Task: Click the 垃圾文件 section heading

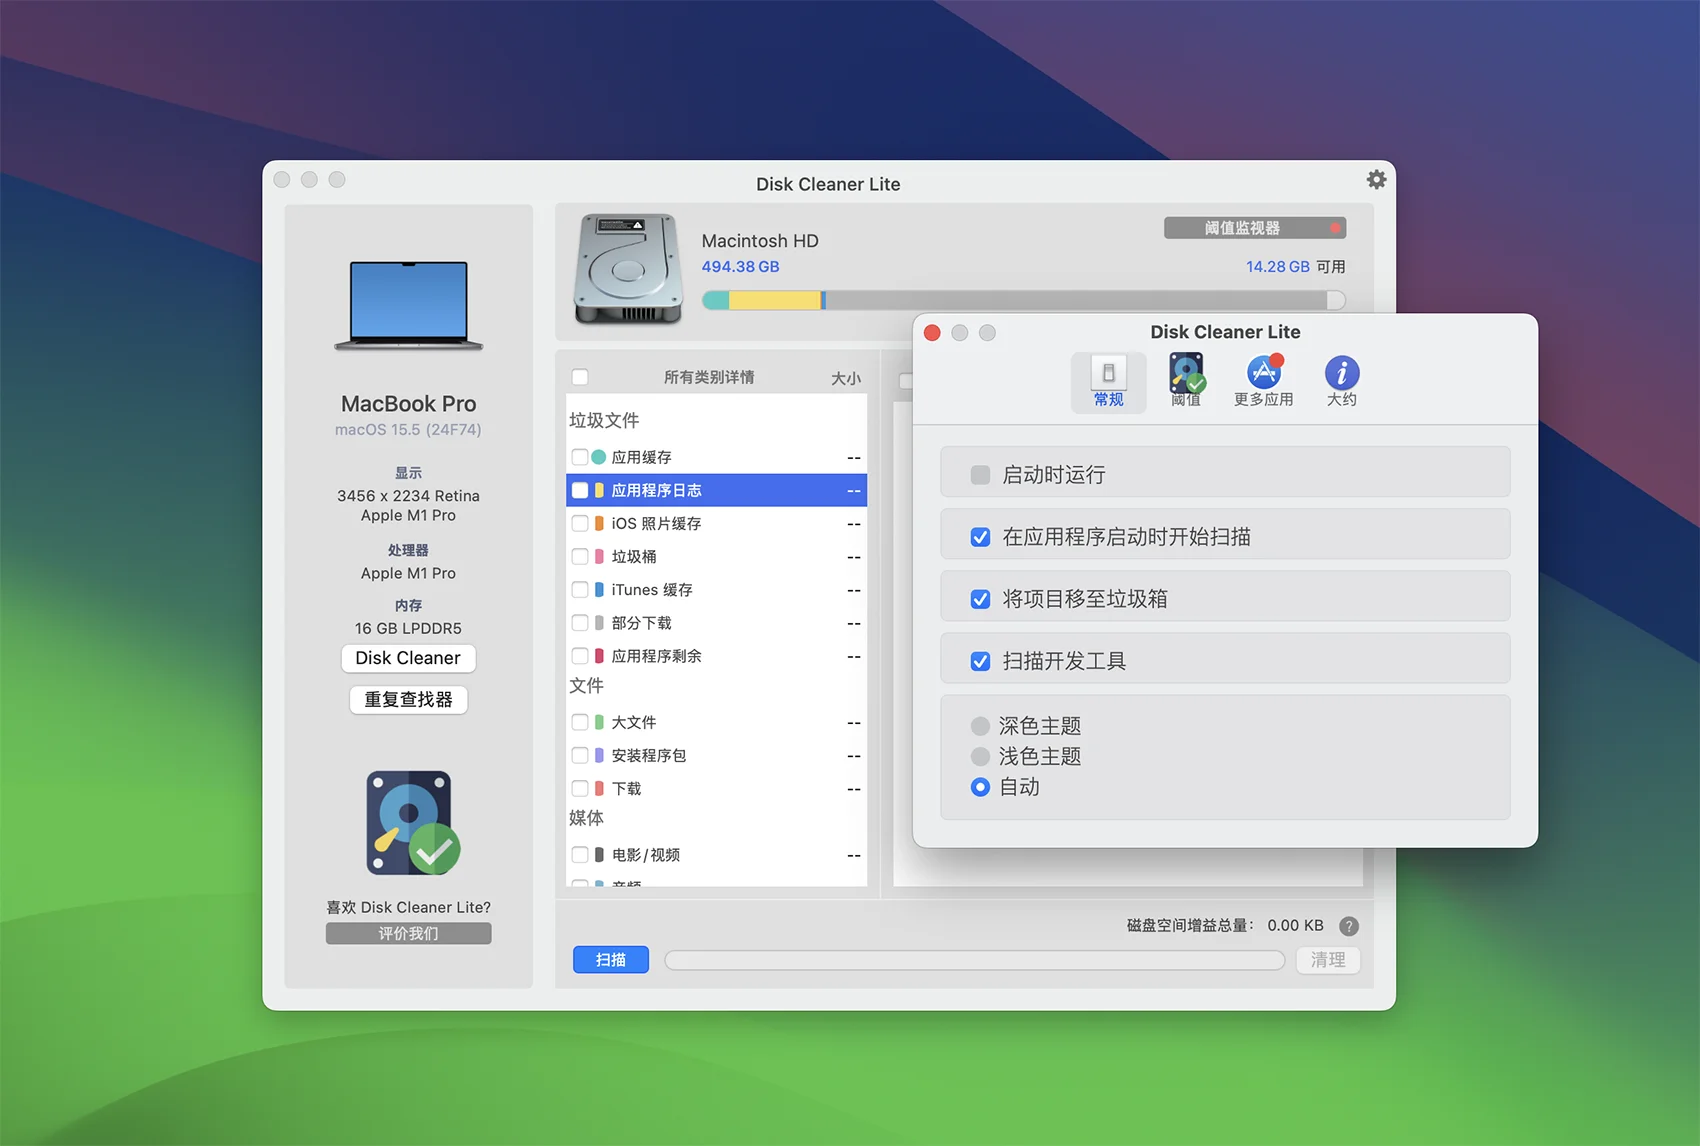Action: click(x=604, y=420)
